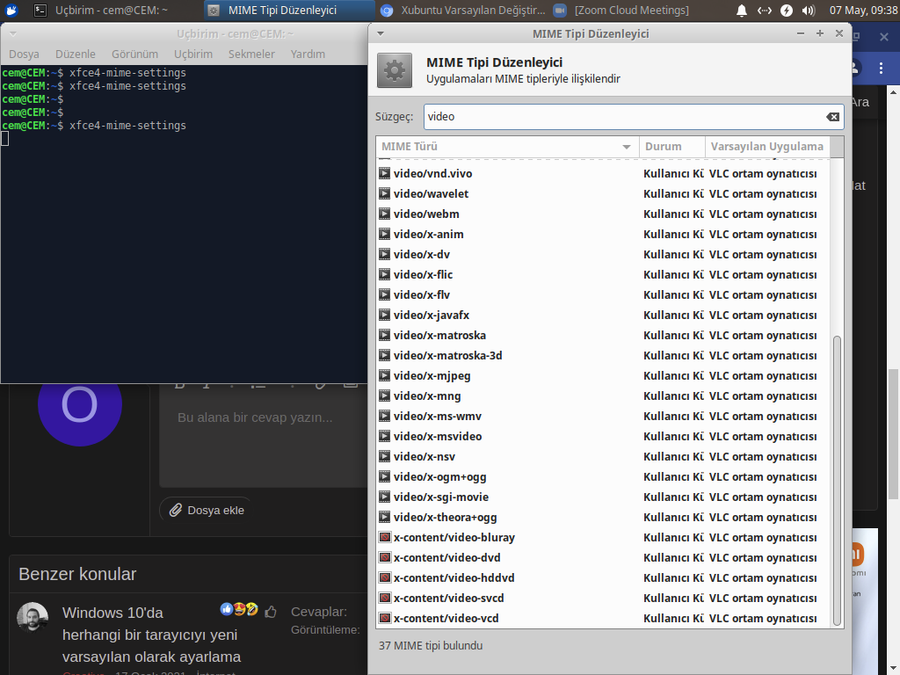Click the volume speaker tray icon
900x675 pixels.
[808, 10]
